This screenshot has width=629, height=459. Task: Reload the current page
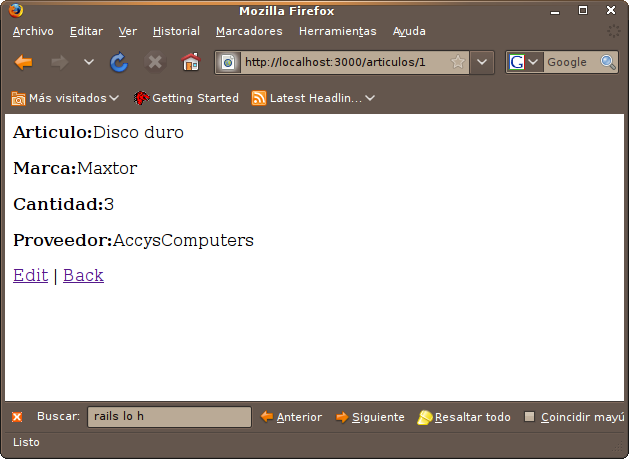[x=119, y=62]
